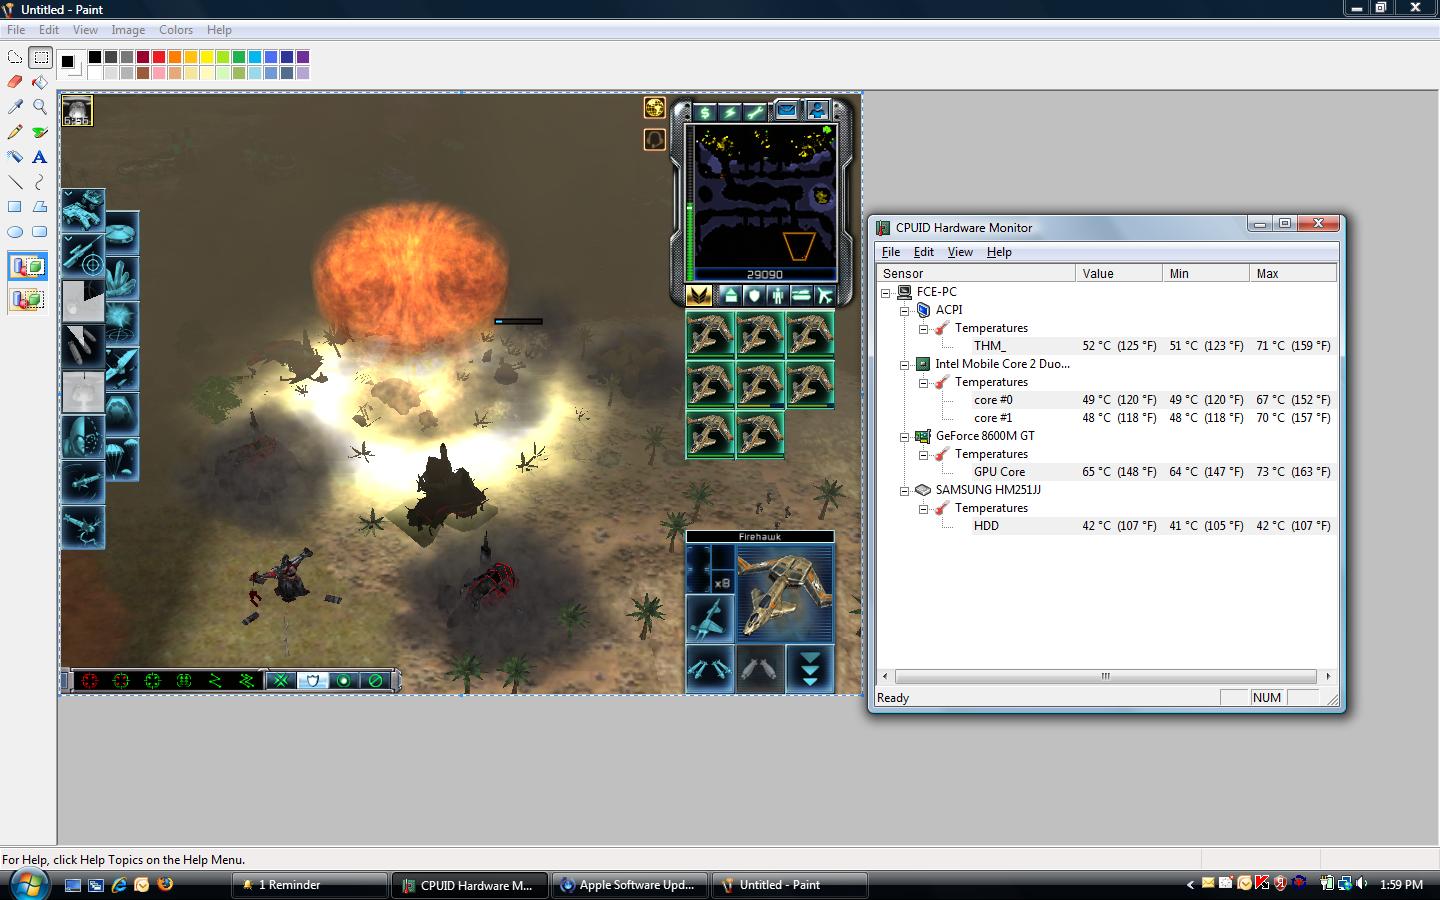Choose the Pencil tool in Paint

[x=15, y=132]
